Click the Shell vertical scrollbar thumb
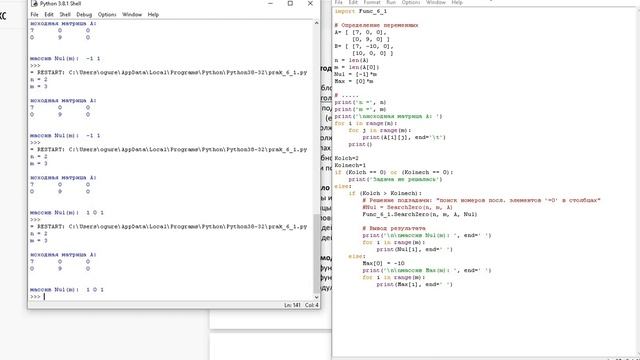This screenshot has height=360, width=640. tap(316, 253)
